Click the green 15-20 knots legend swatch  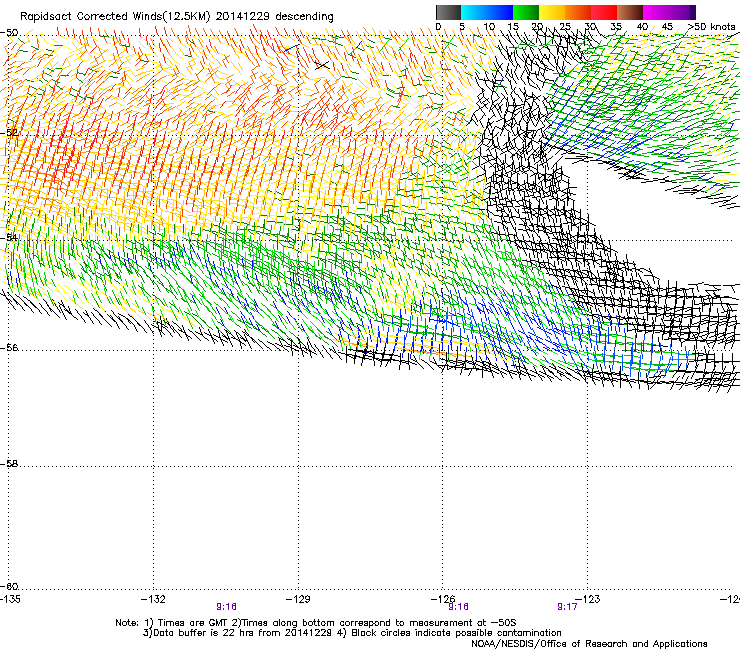click(526, 12)
